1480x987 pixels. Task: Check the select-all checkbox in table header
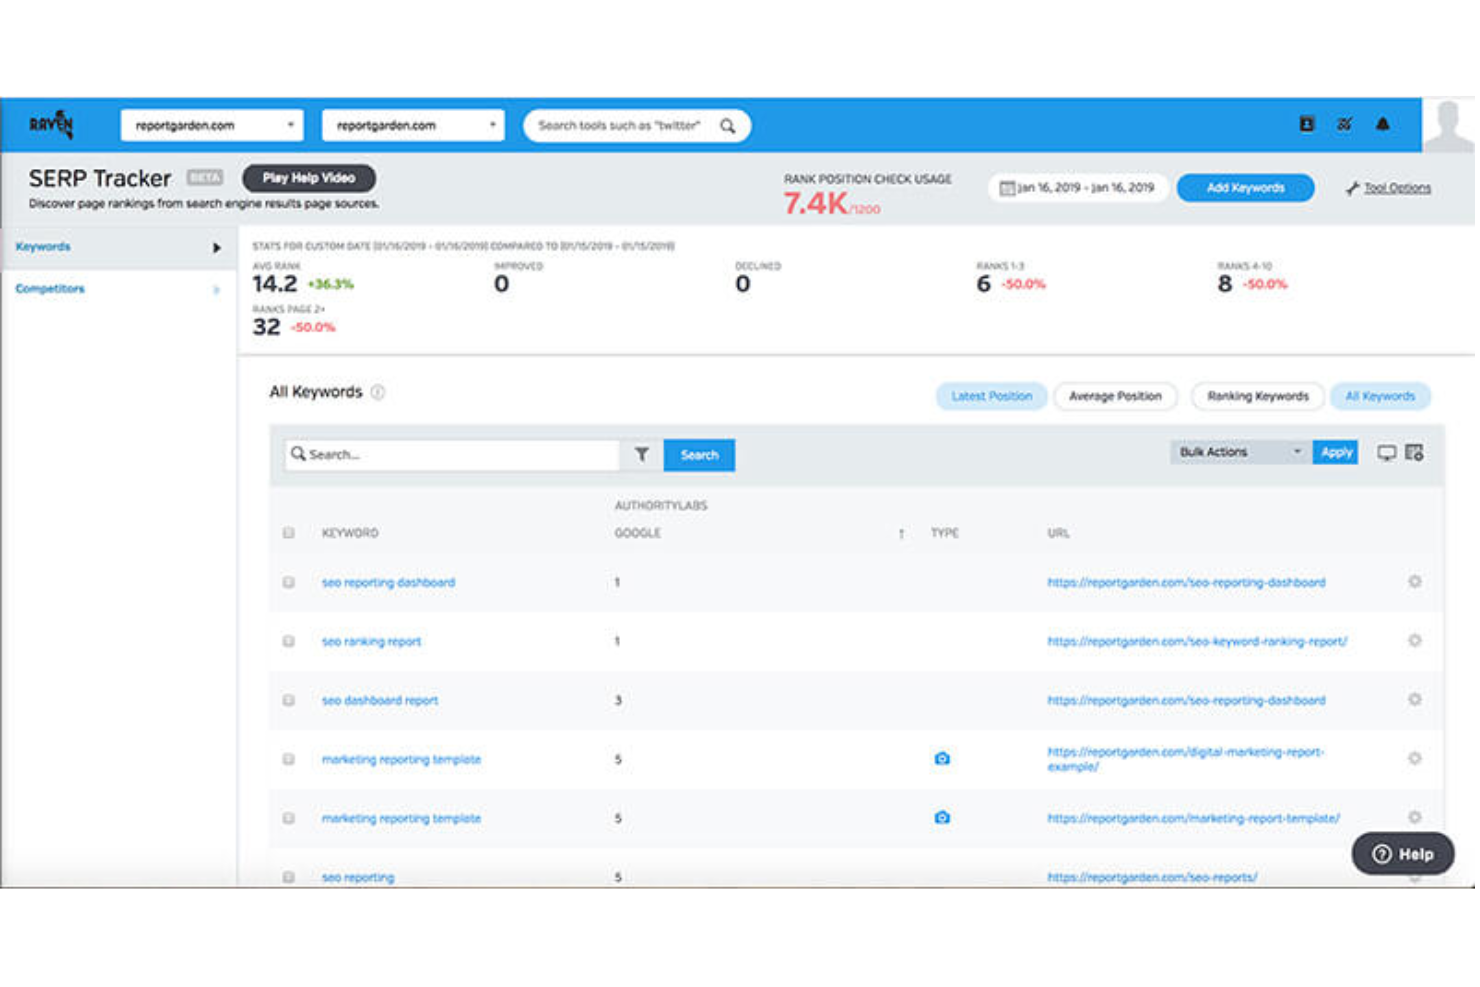(x=288, y=533)
